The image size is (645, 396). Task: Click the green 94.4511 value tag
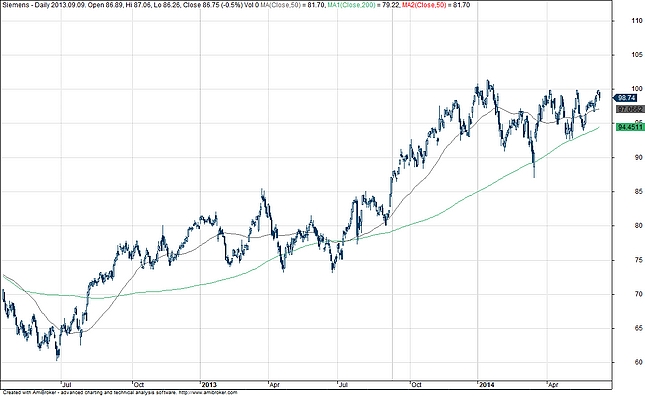(630, 127)
